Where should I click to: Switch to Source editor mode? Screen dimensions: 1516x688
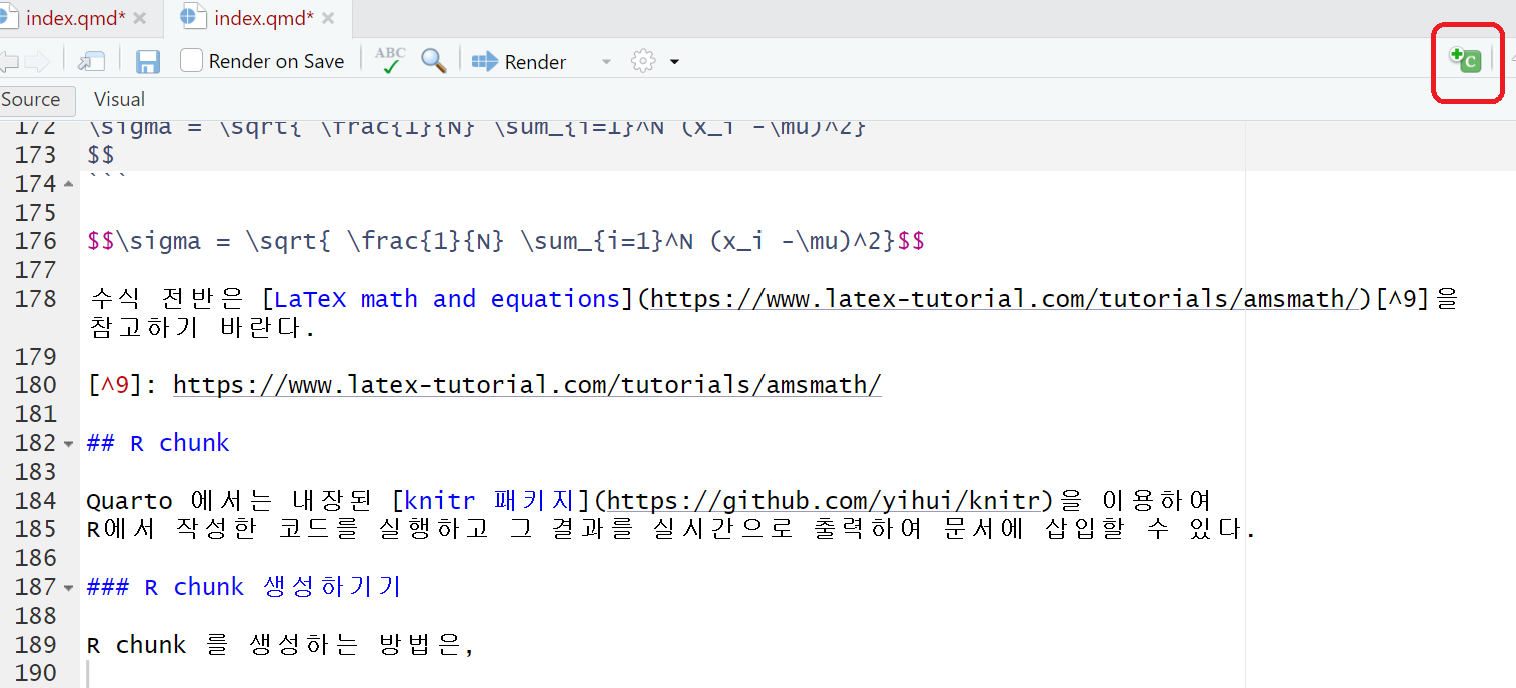tap(31, 99)
